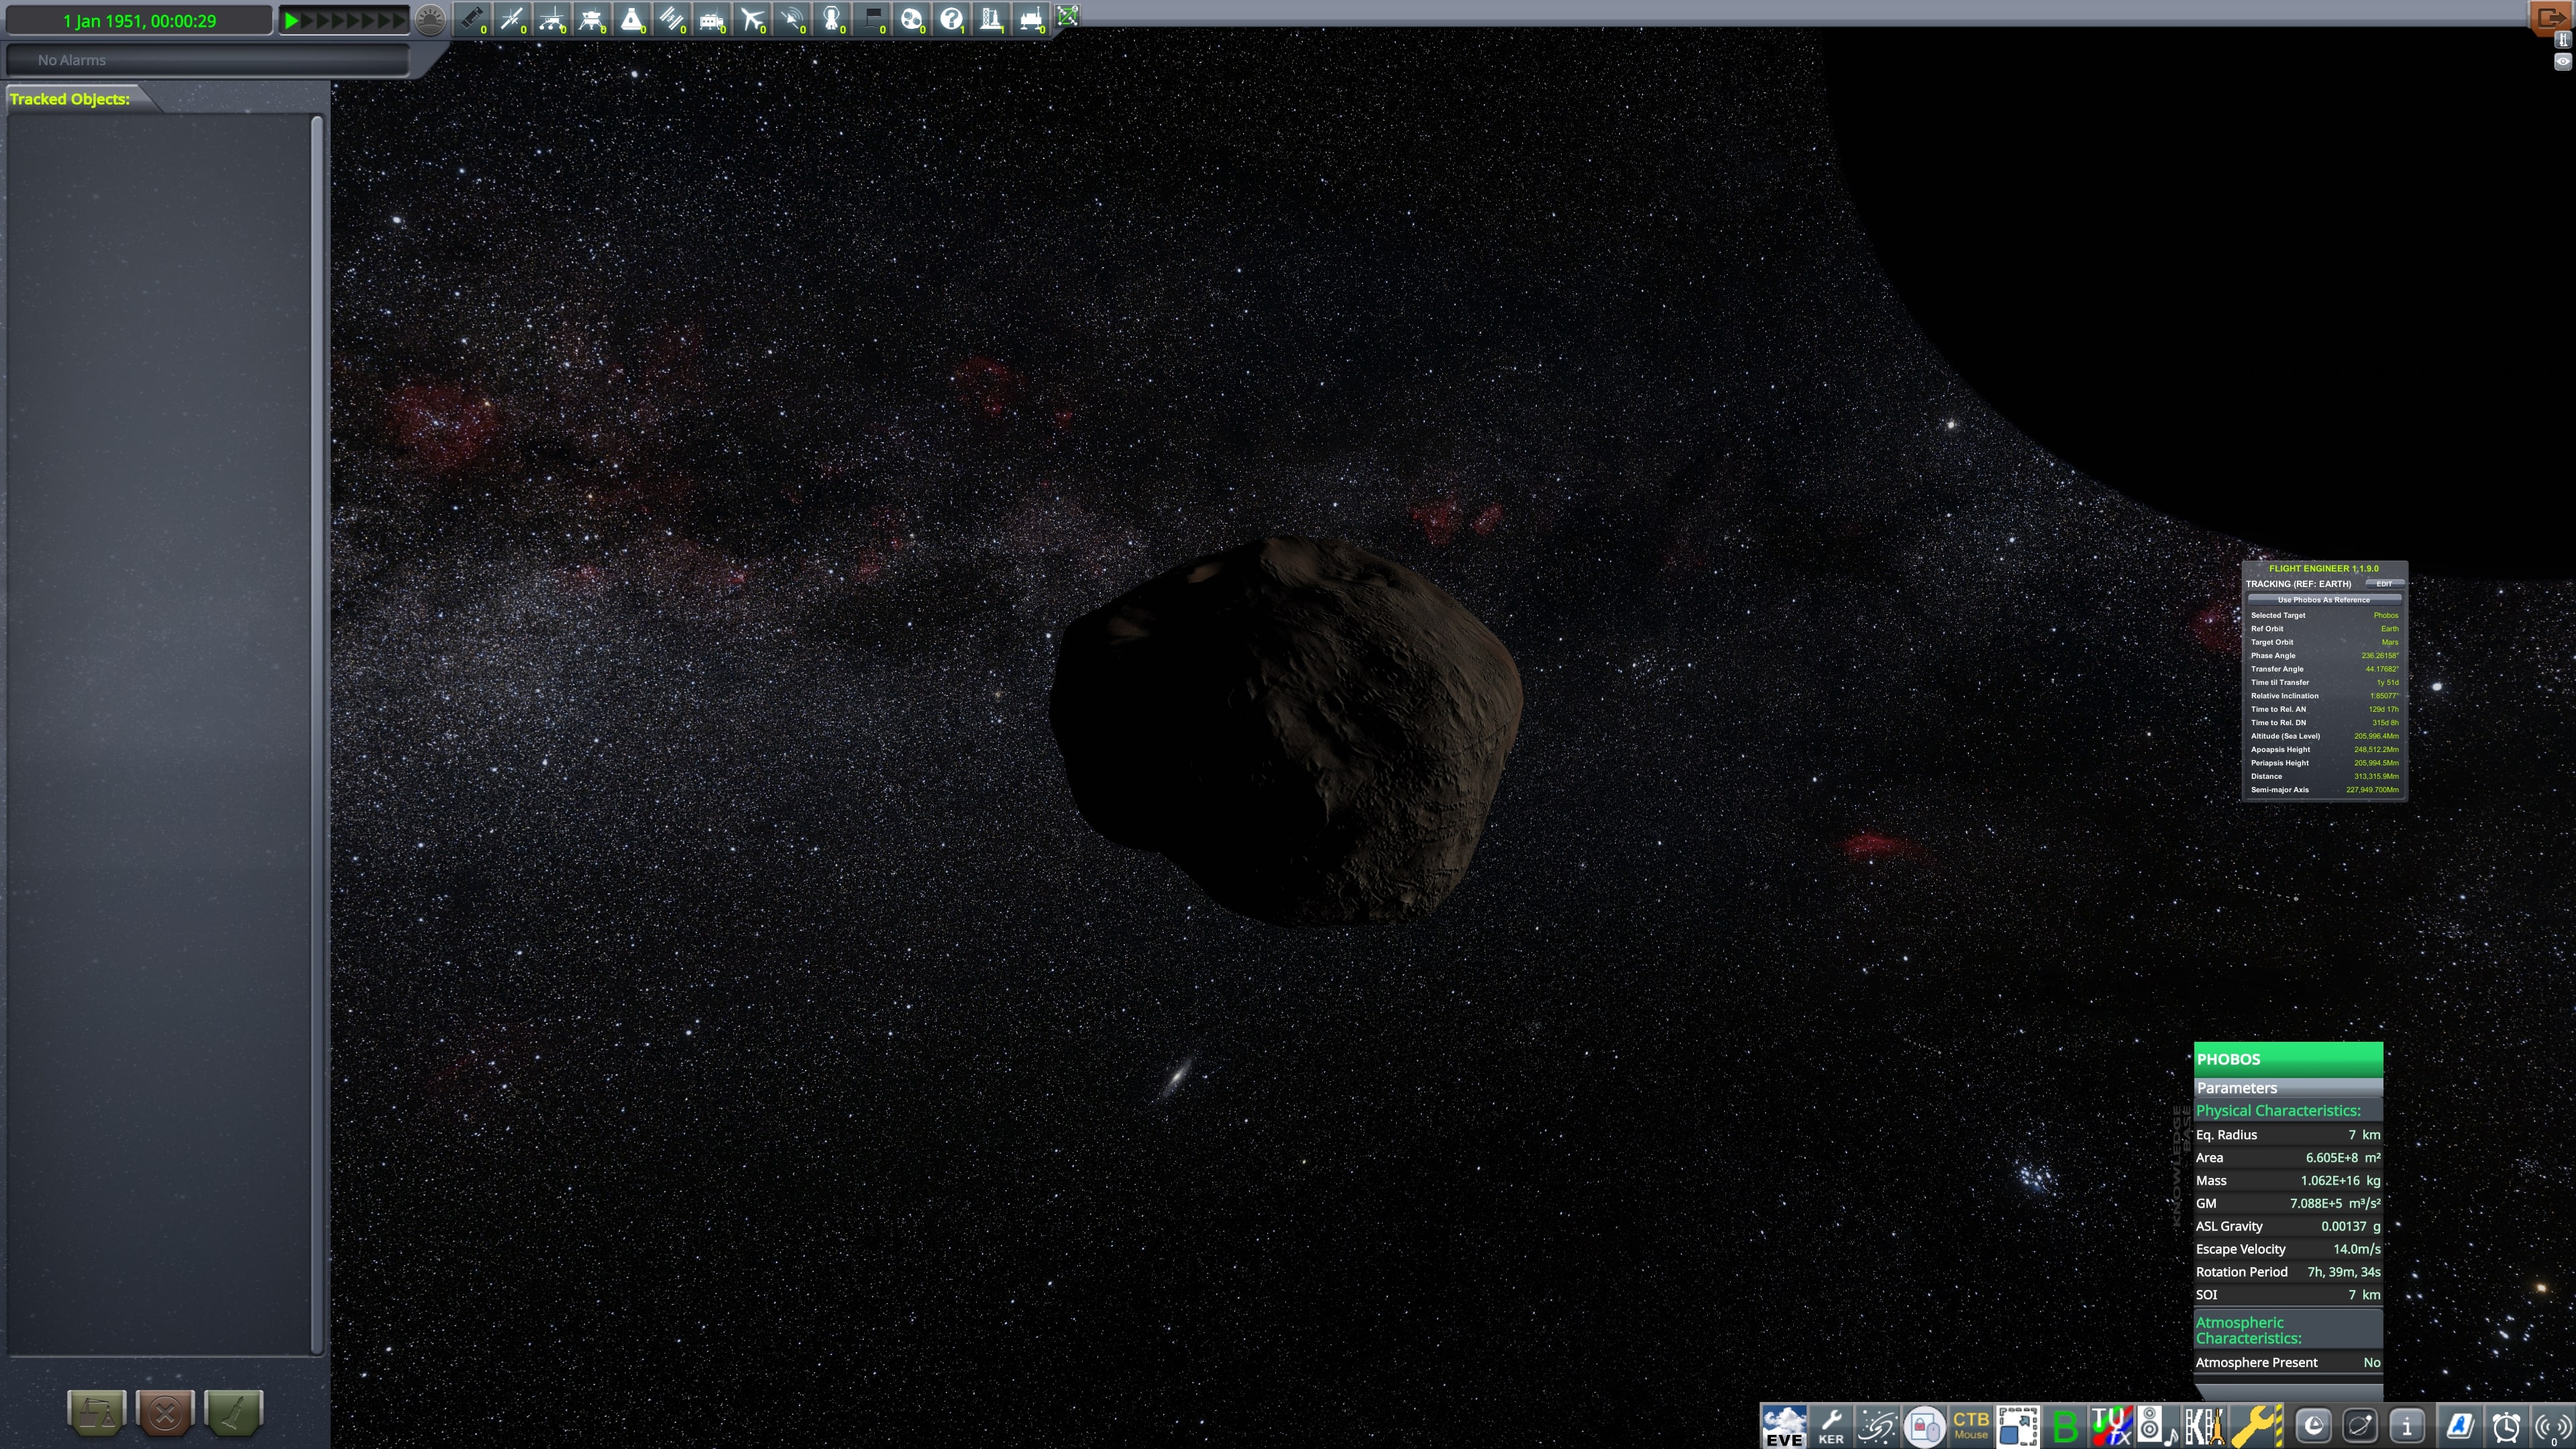Click the yellow wrench settings icon
The image size is (2576, 1449).
pyautogui.click(x=2253, y=1425)
